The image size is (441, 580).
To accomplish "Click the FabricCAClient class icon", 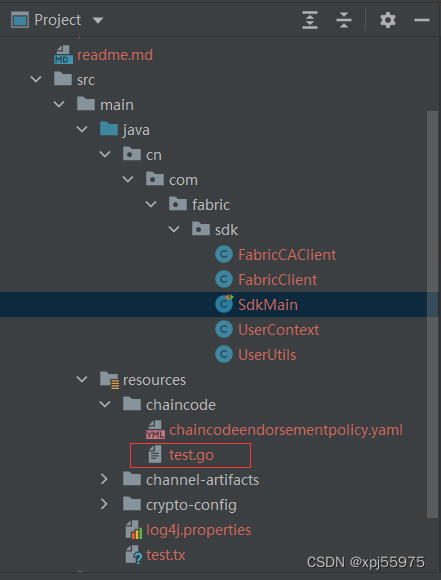I will tap(224, 254).
